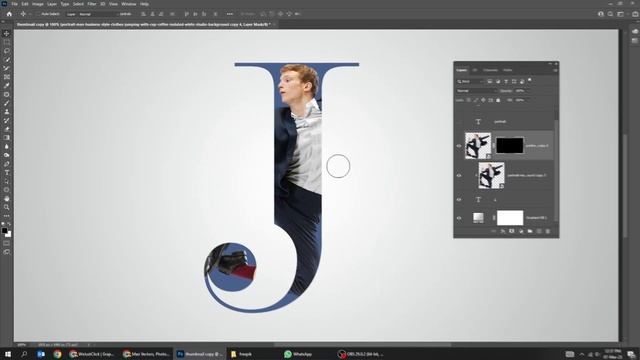
Task: Open the filter Kind dropdown in Layers panel
Action: tap(471, 82)
